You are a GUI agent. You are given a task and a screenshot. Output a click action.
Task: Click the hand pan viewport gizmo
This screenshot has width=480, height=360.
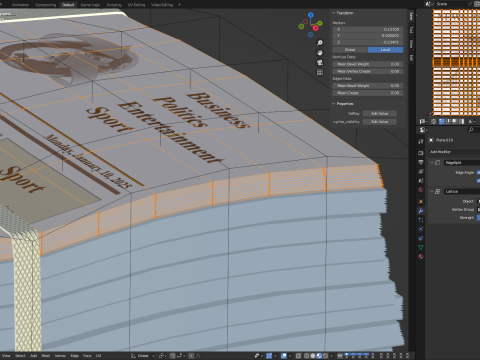pos(320,53)
